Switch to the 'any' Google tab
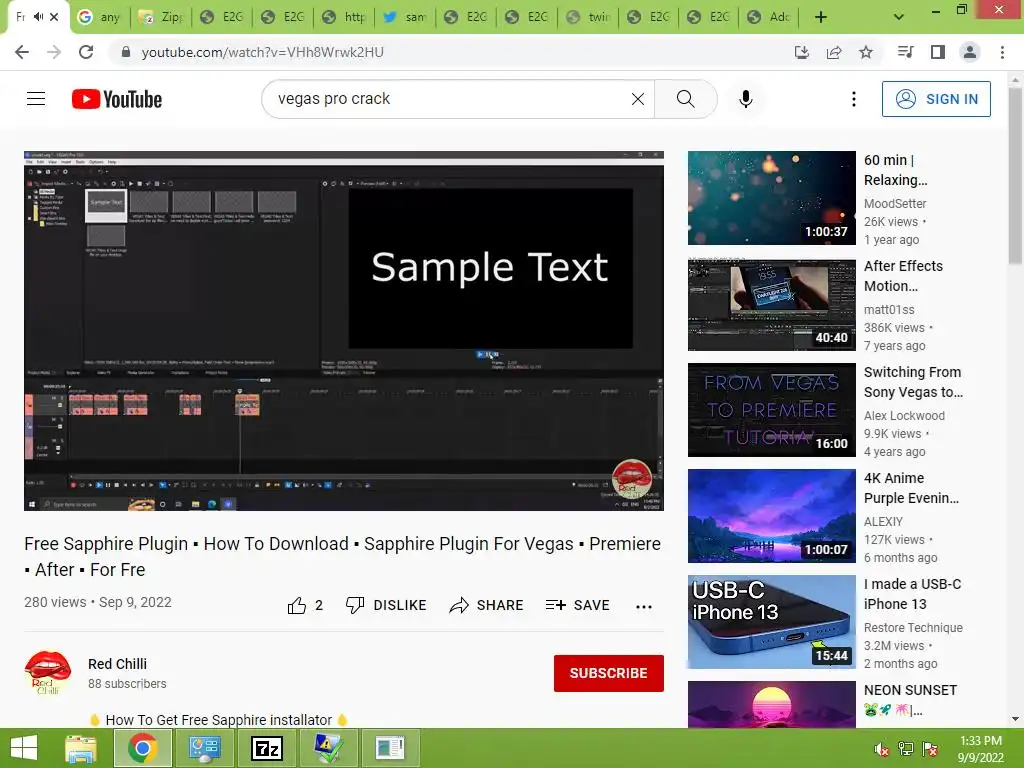The height and width of the screenshot is (768, 1024). coord(99,17)
